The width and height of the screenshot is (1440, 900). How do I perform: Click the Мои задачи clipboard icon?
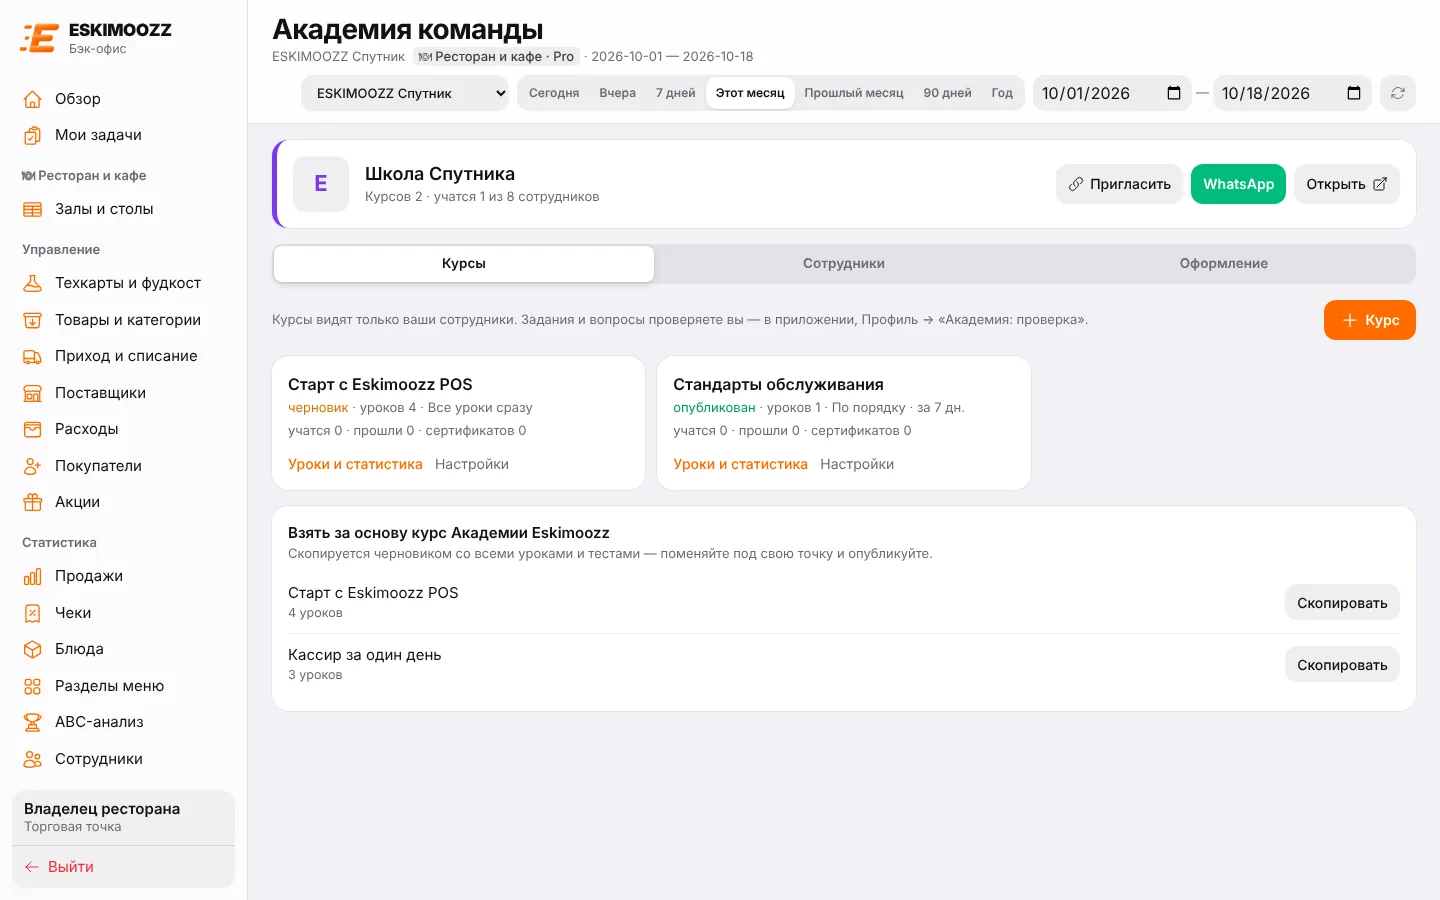click(33, 135)
